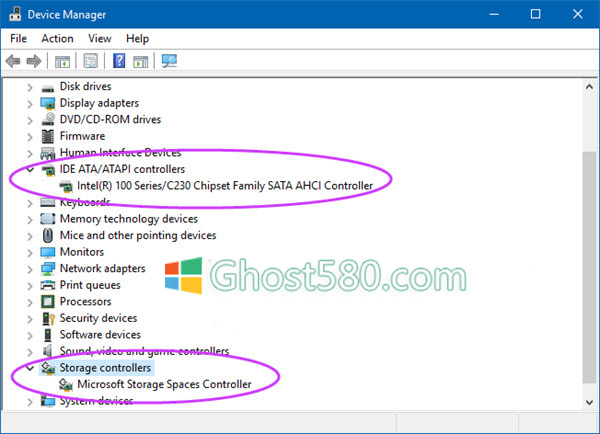Click the Keyboards category icon
Screen dimensions: 600x434
click(48, 202)
